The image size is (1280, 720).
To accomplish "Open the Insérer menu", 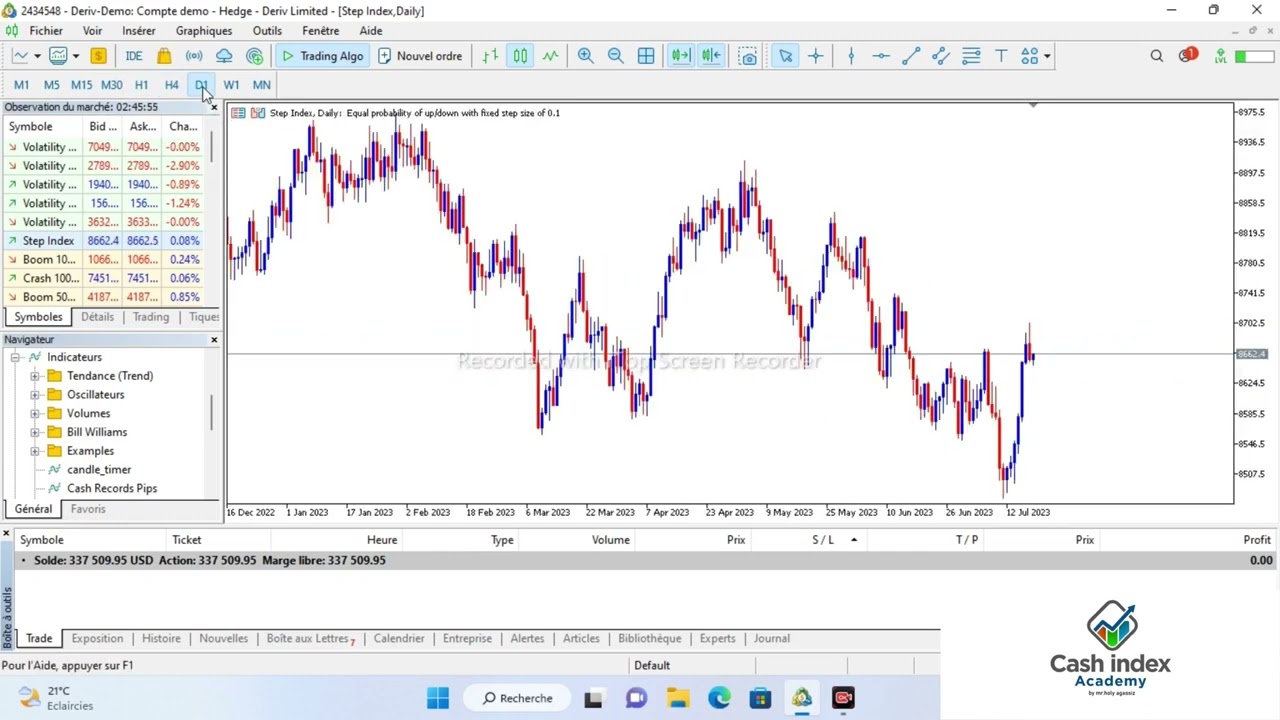I will [139, 31].
